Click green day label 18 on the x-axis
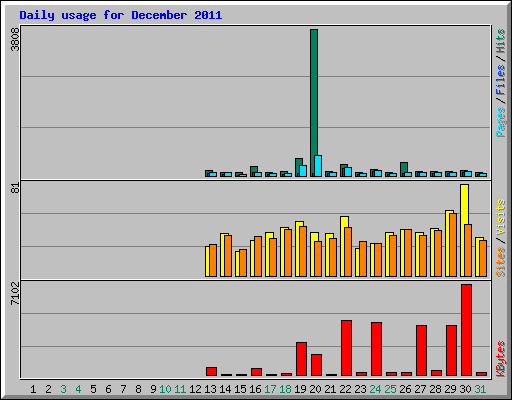 tap(285, 389)
